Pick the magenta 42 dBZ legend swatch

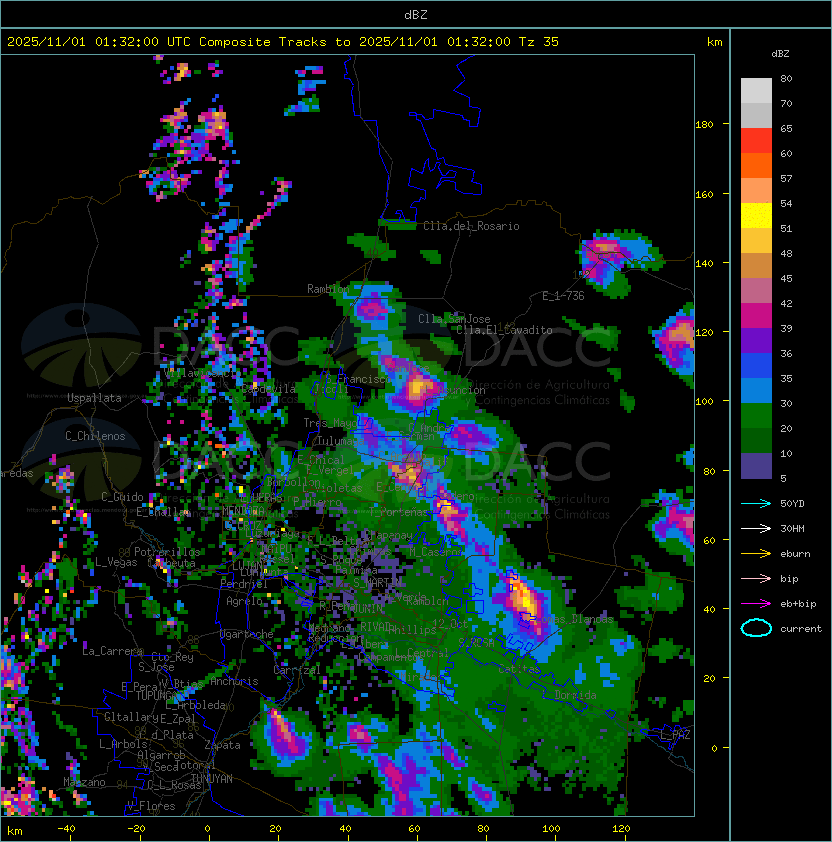click(756, 316)
